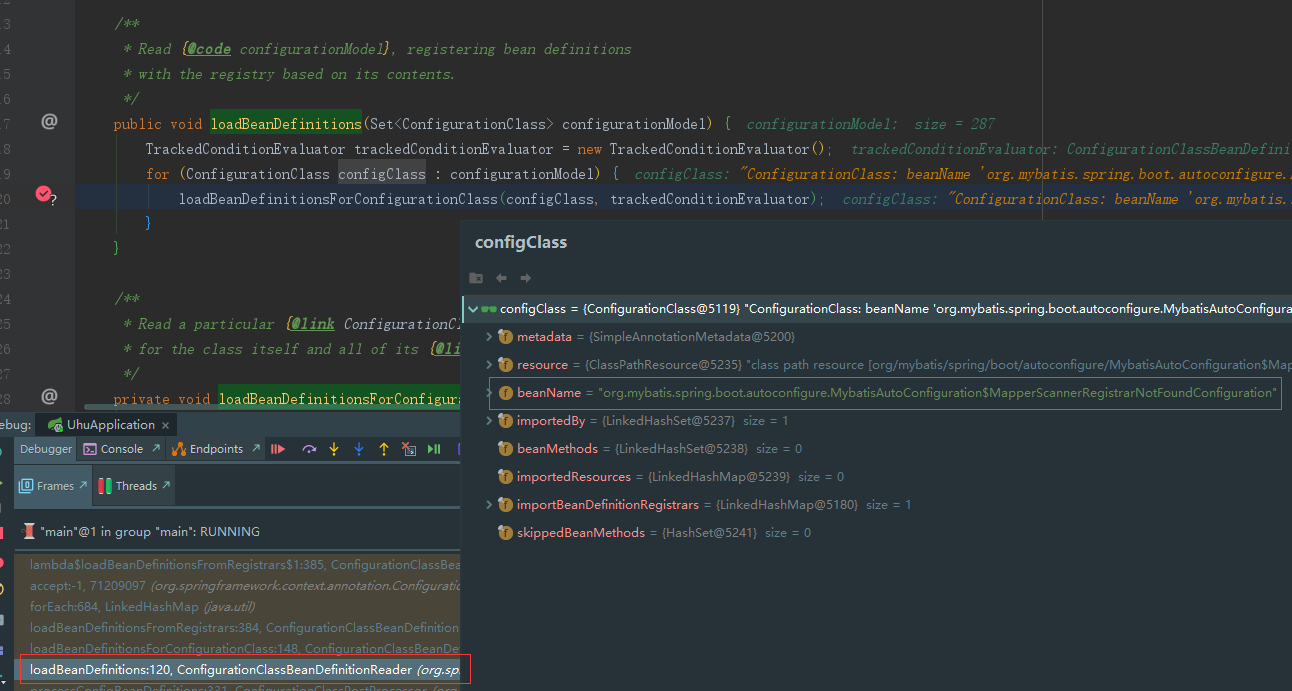Click highlighted configClass variable in for loop
1292x691 pixels.
(382, 174)
